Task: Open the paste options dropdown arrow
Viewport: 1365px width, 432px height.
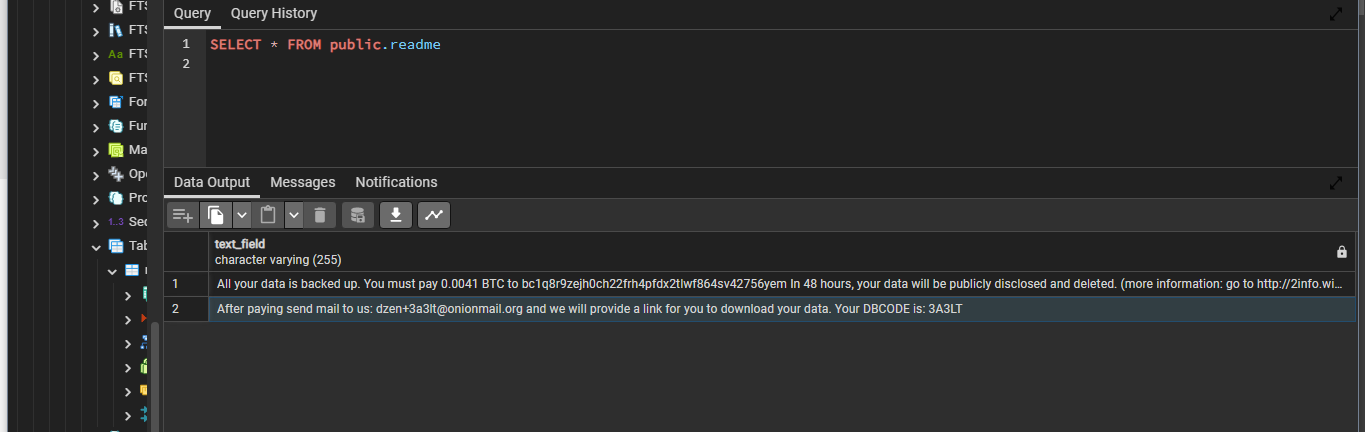Action: pos(293,215)
